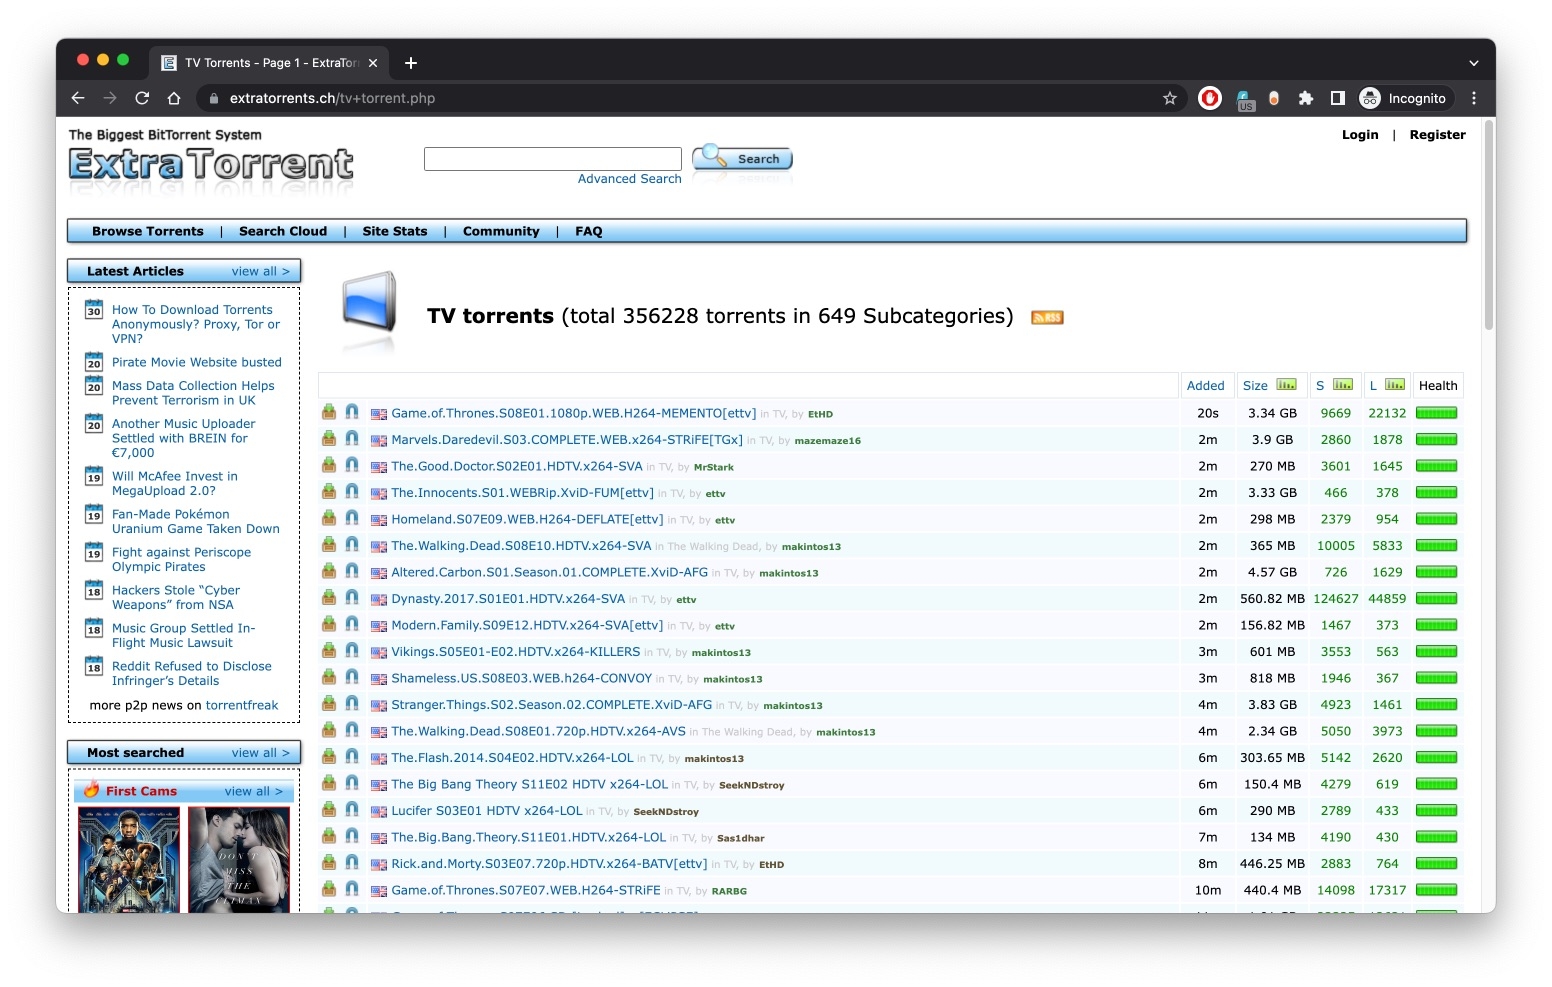The height and width of the screenshot is (987, 1552).
Task: Download torrent file for Marvels.Daredevil.S03.COMPLETE
Action: [328, 439]
